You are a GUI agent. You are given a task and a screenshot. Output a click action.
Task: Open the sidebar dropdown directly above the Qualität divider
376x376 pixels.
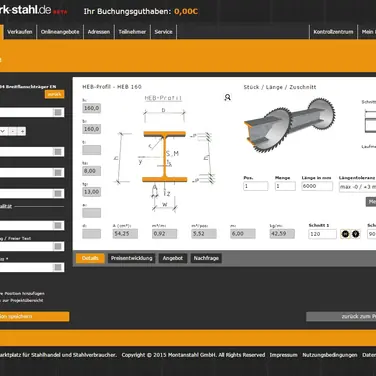[x=32, y=194]
